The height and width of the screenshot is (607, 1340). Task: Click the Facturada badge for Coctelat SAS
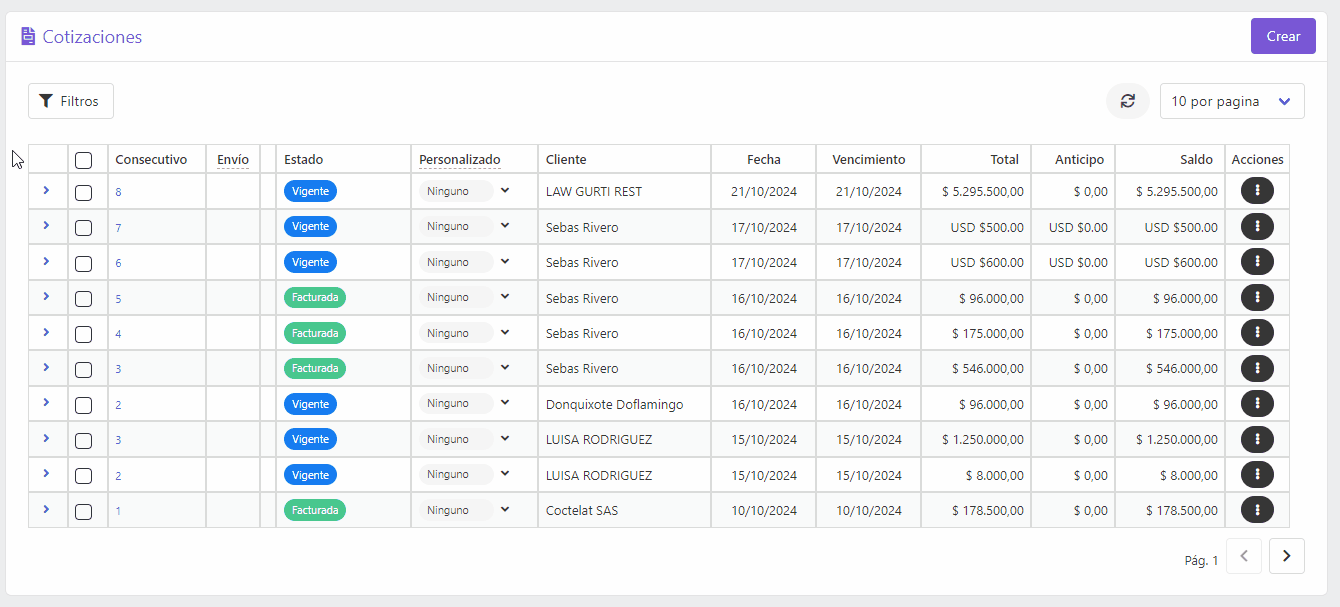coord(315,510)
